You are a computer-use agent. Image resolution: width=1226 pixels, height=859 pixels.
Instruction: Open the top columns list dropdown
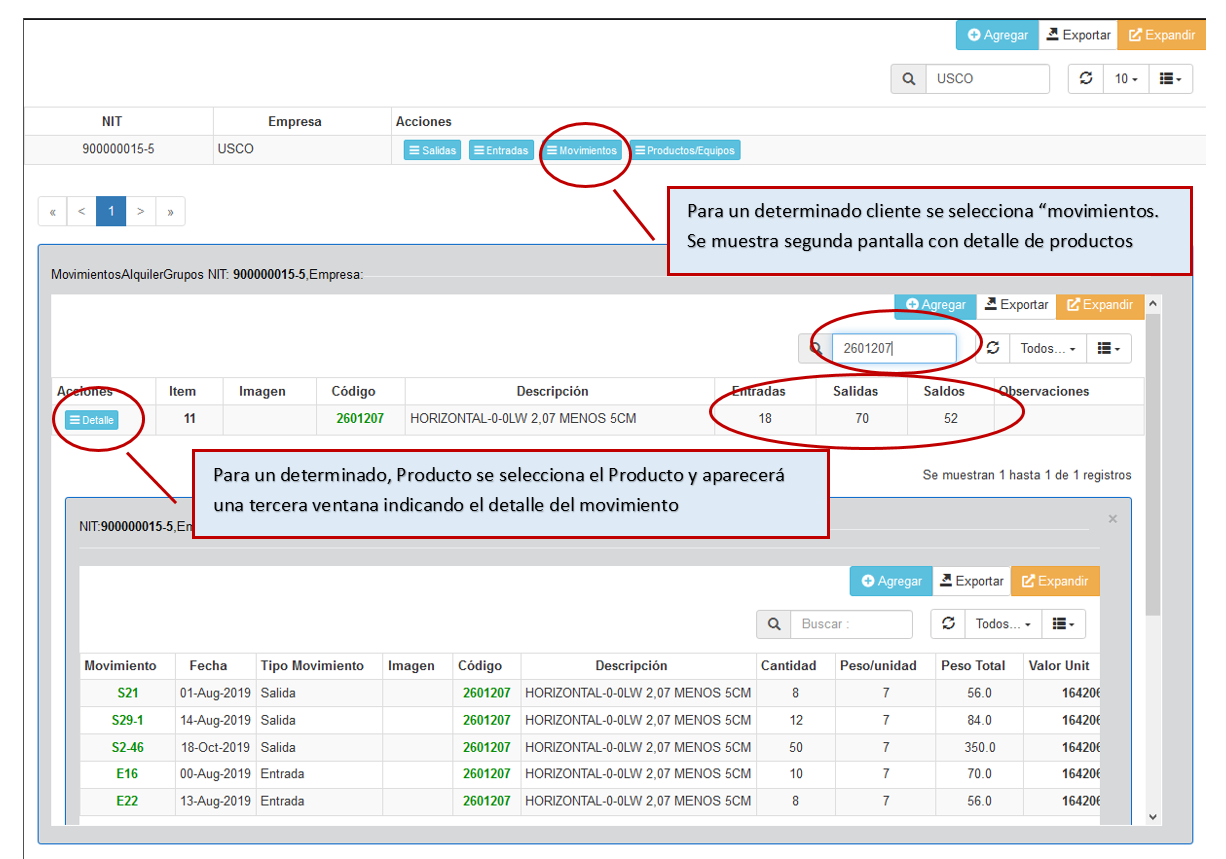pyautogui.click(x=1170, y=79)
